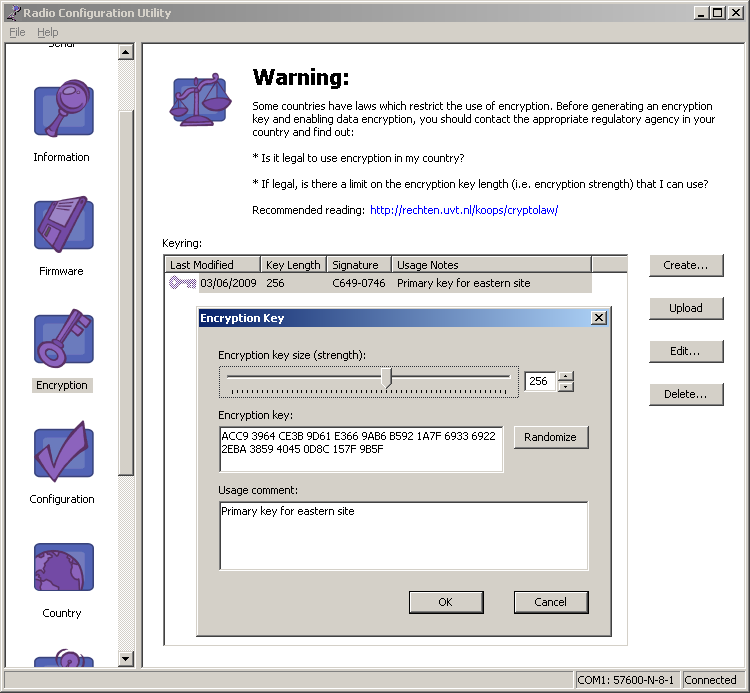Sort by Last Modified column header
The height and width of the screenshot is (693, 750).
212,264
